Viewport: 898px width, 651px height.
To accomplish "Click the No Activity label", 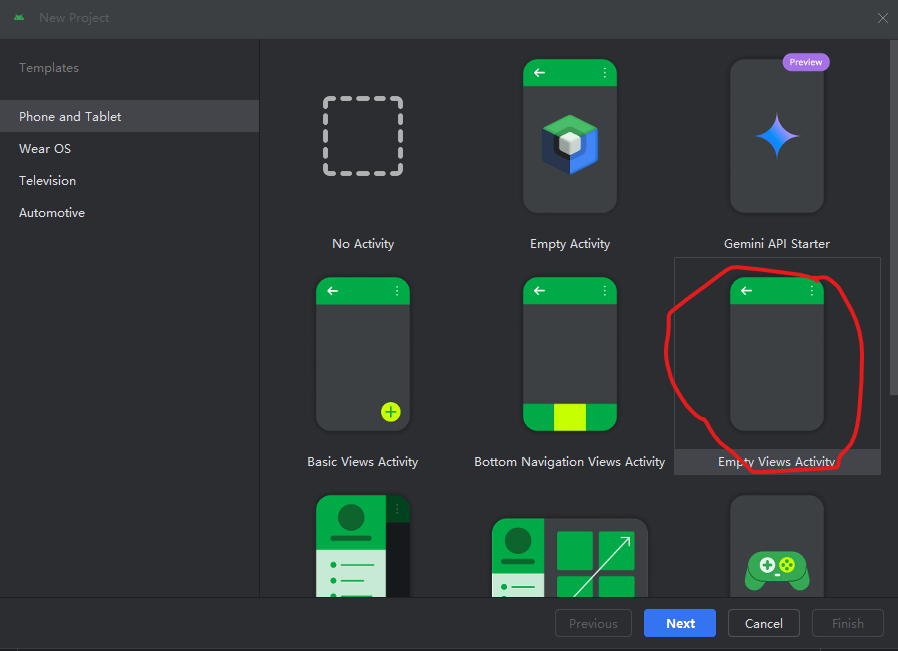I will click(x=363, y=244).
